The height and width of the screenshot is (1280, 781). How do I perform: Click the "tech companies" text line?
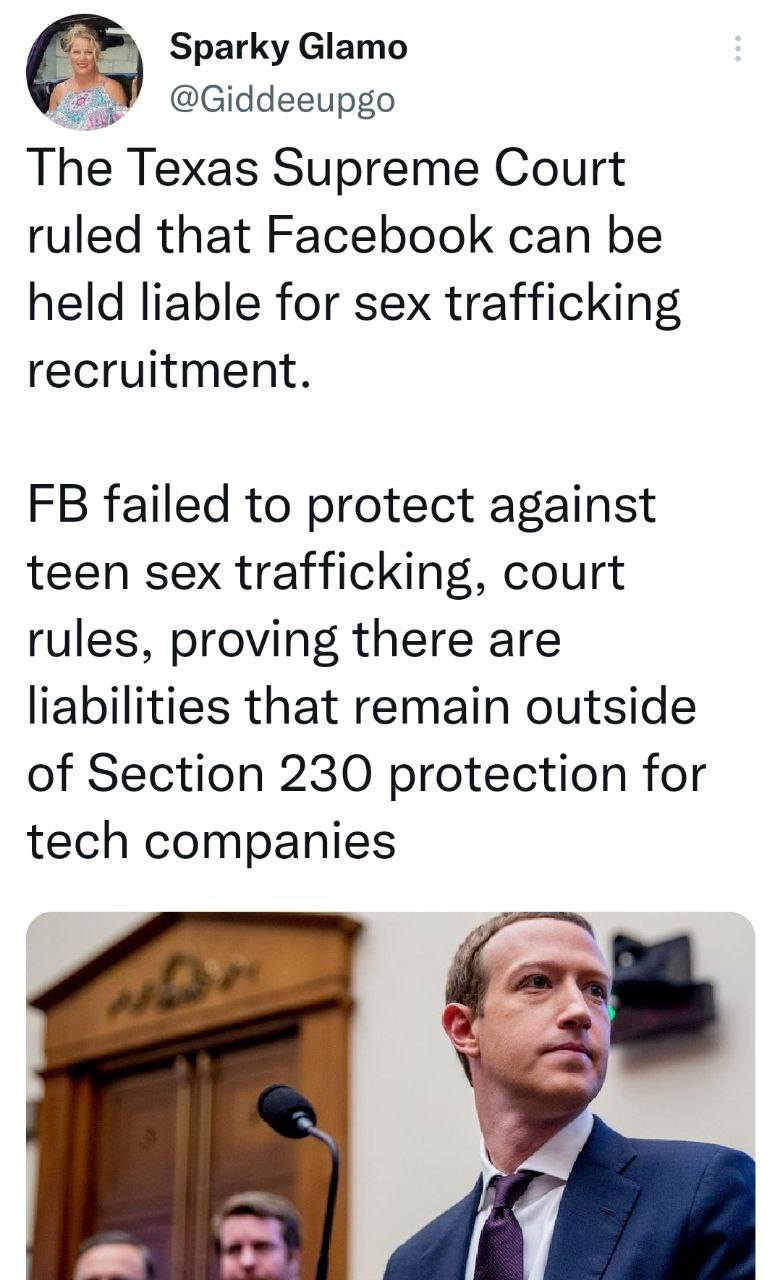[211, 842]
